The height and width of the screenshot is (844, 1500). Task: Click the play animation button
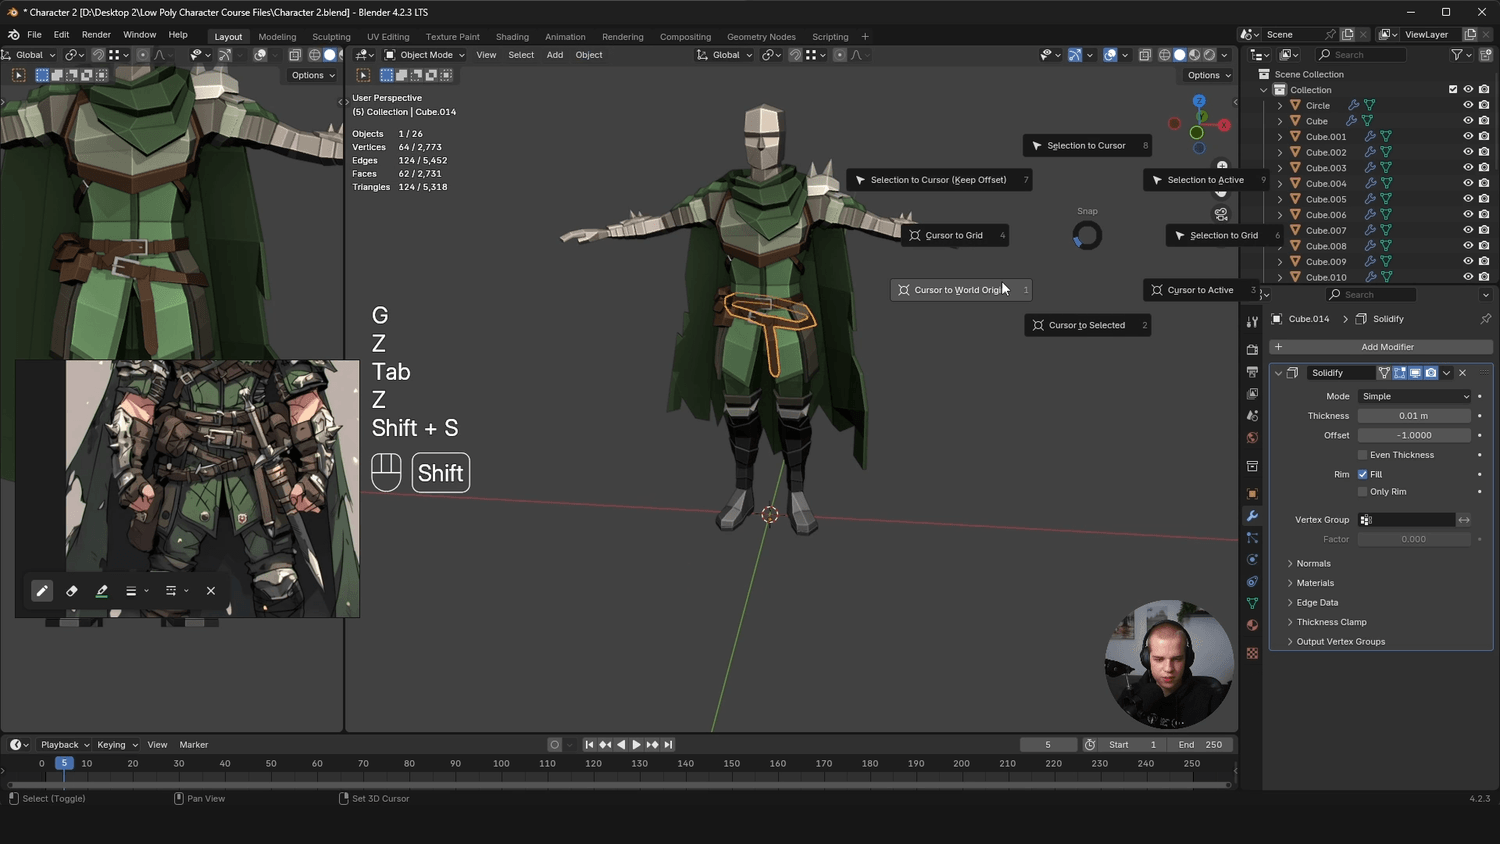point(636,745)
